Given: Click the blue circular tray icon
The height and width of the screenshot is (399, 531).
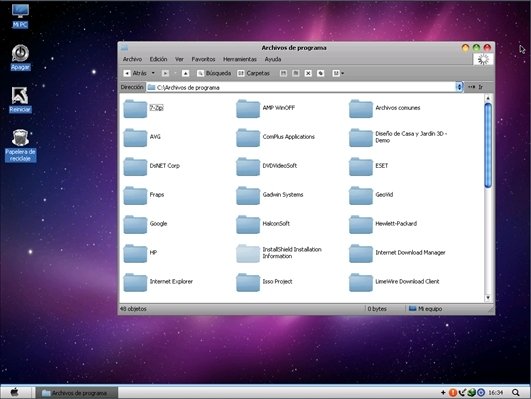Looking at the screenshot, I should pyautogui.click(x=481, y=393).
